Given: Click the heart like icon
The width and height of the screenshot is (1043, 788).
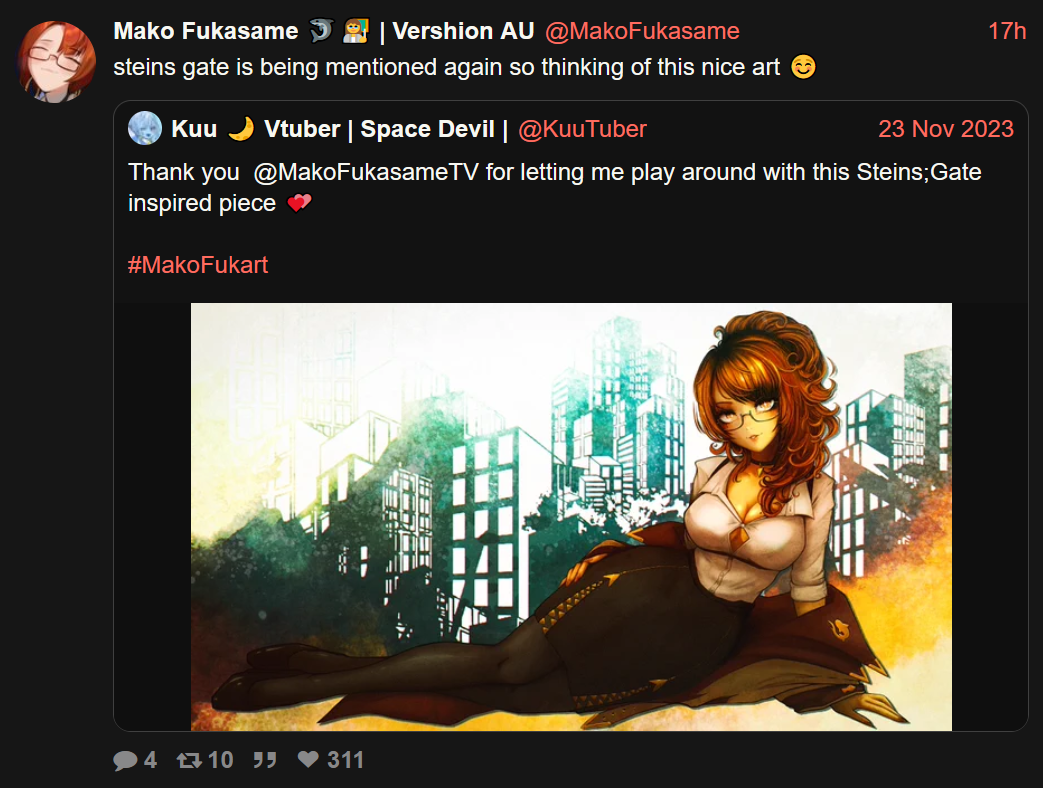Looking at the screenshot, I should pos(308,759).
